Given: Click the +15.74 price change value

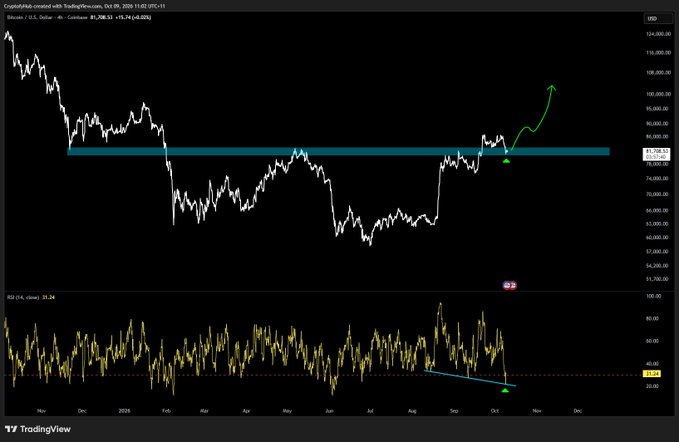Looking at the screenshot, I should [x=123, y=17].
